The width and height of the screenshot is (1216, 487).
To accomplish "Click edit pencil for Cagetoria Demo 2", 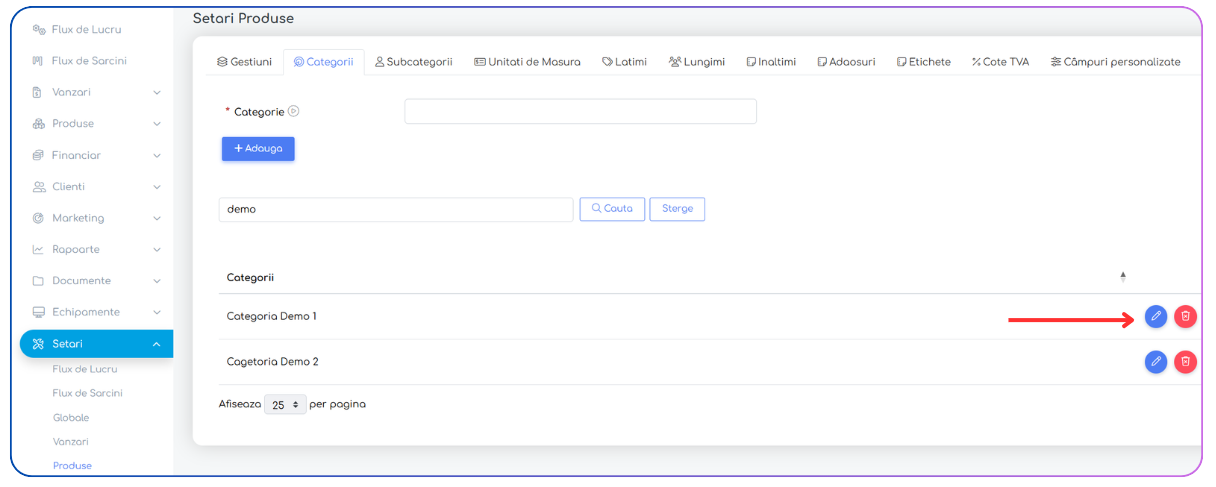I will (1156, 362).
